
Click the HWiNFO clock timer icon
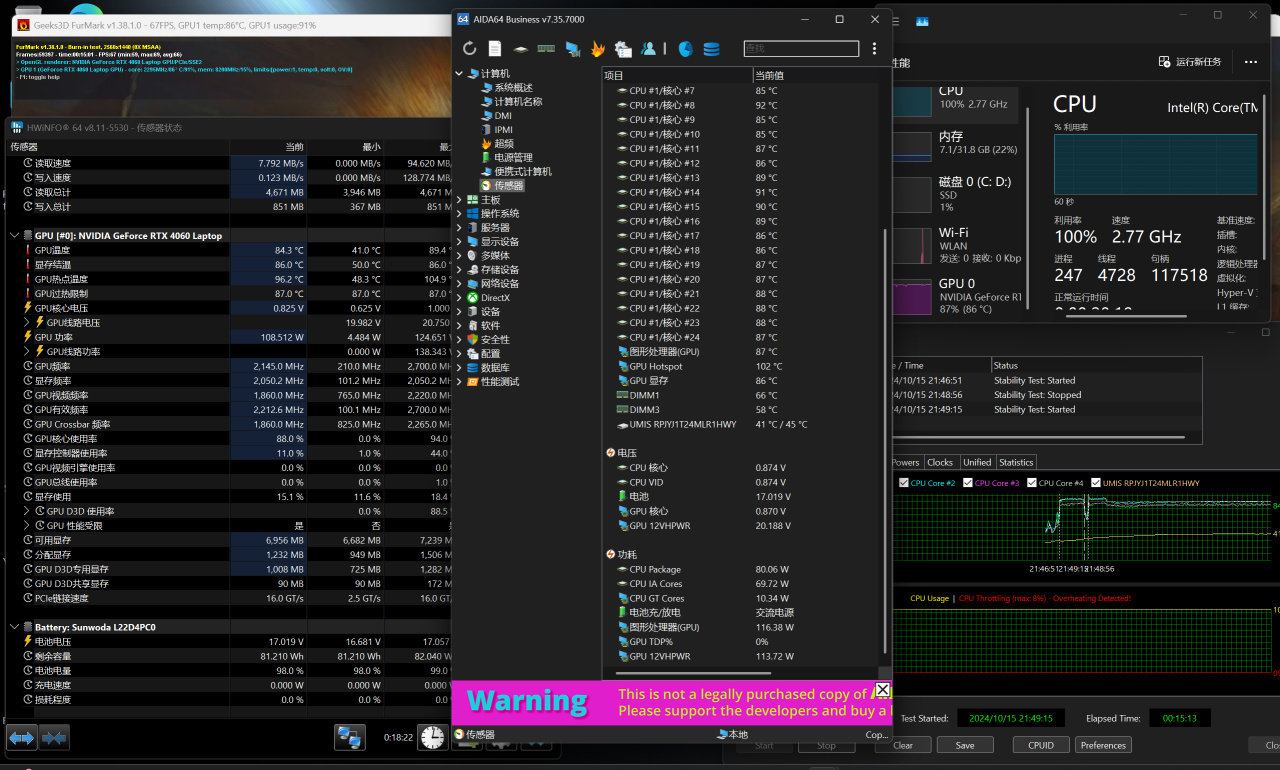pos(432,737)
